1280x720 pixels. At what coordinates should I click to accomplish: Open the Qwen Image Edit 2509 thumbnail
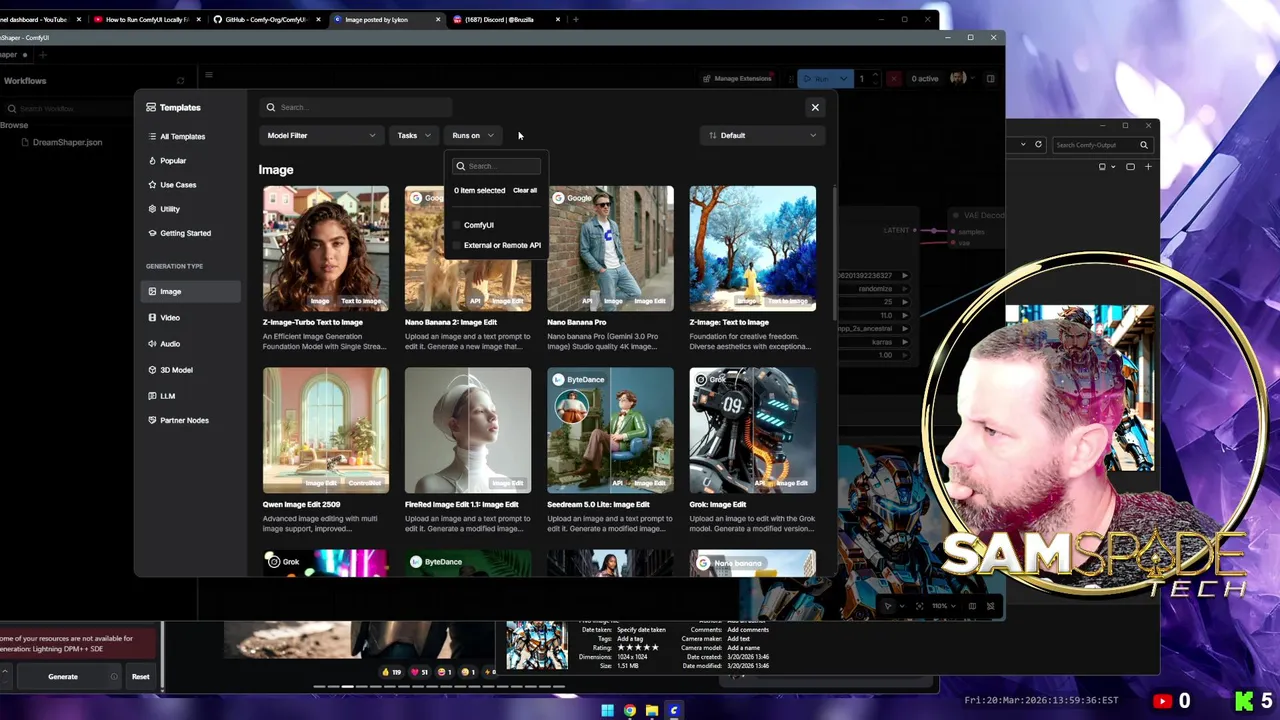pos(326,430)
